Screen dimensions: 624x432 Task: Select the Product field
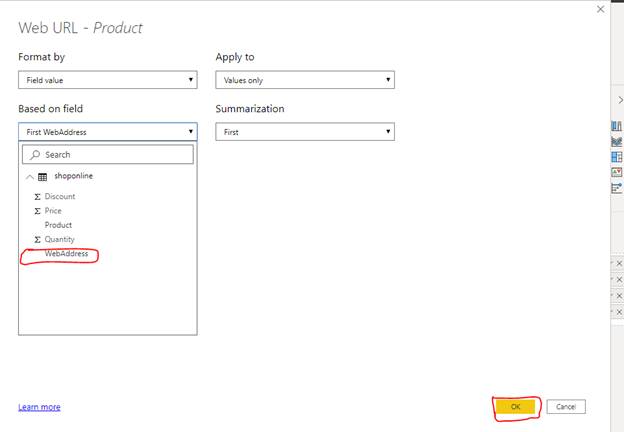coord(58,225)
